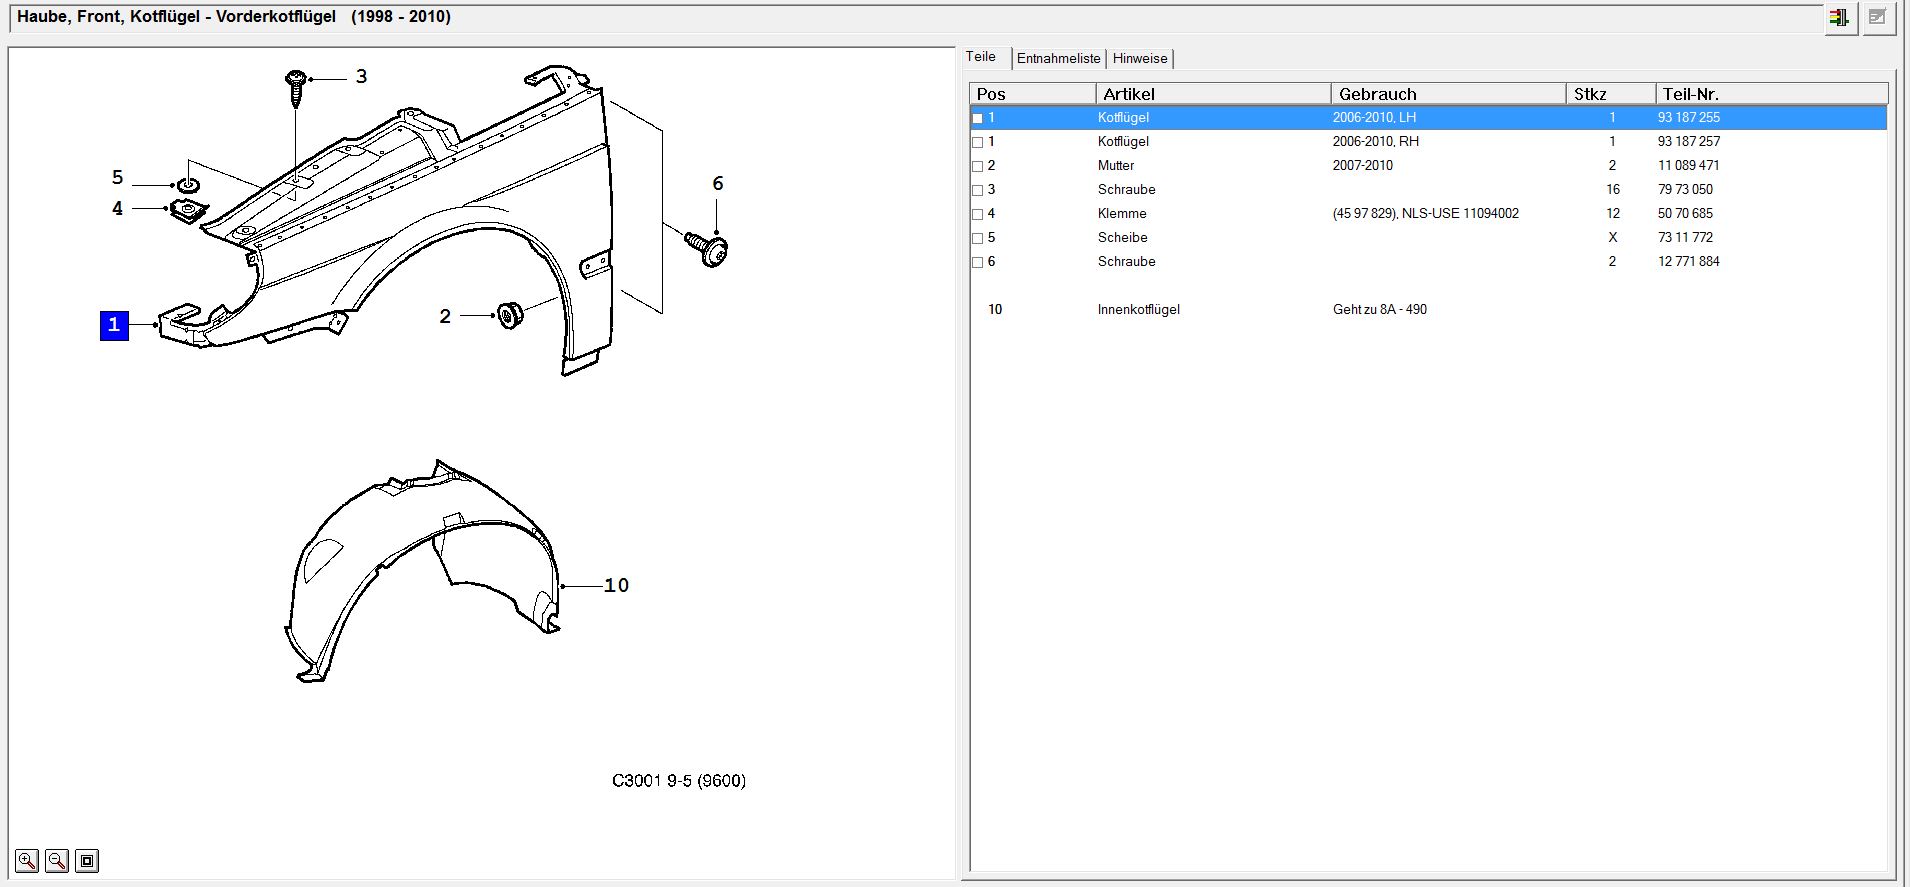Tick the checkbox for Schraube 79 73 050
This screenshot has height=887, width=1911.
tap(978, 190)
